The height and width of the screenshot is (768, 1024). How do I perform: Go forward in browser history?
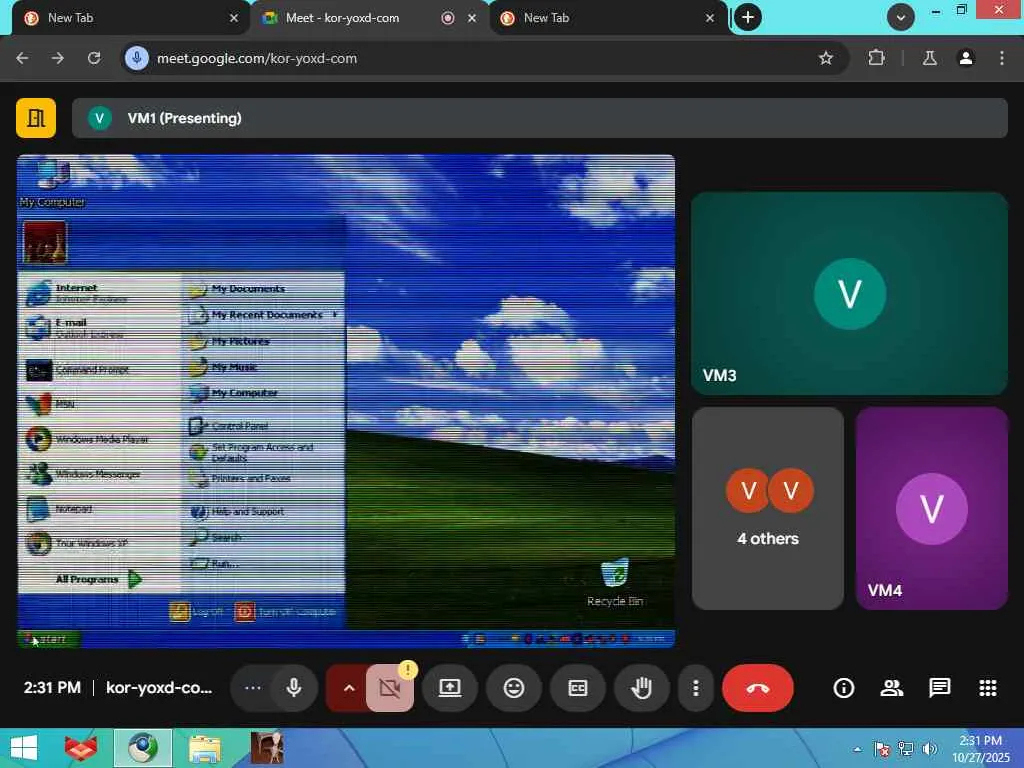tap(58, 58)
